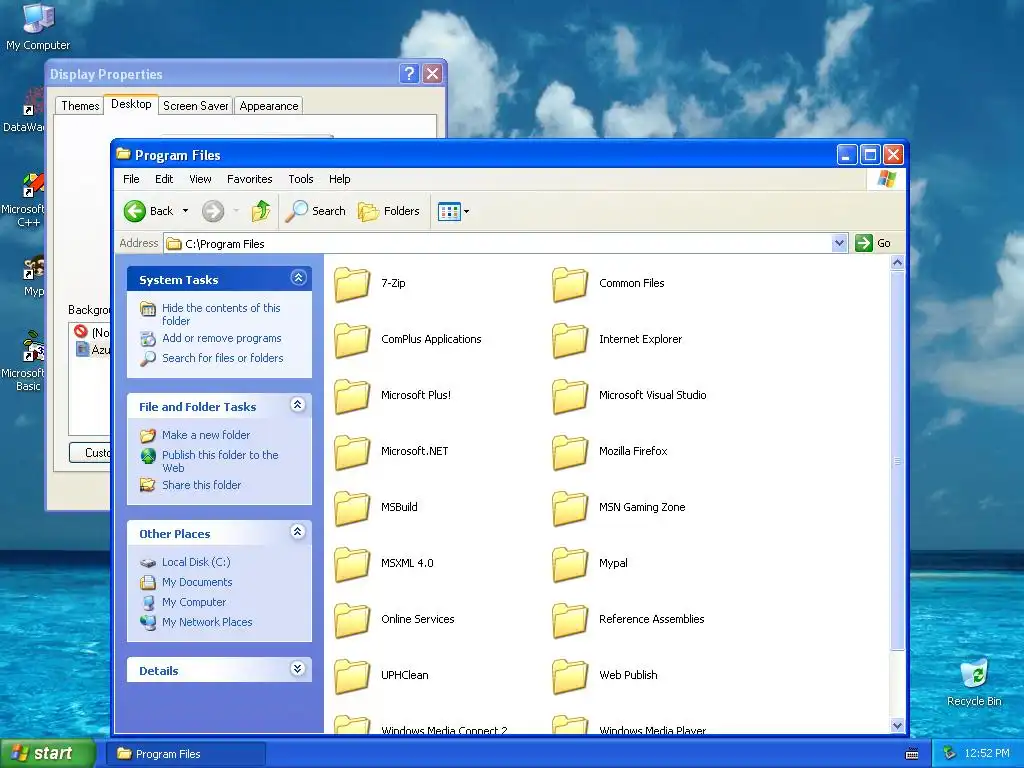Open the View menu
The width and height of the screenshot is (1024, 768).
(x=200, y=179)
